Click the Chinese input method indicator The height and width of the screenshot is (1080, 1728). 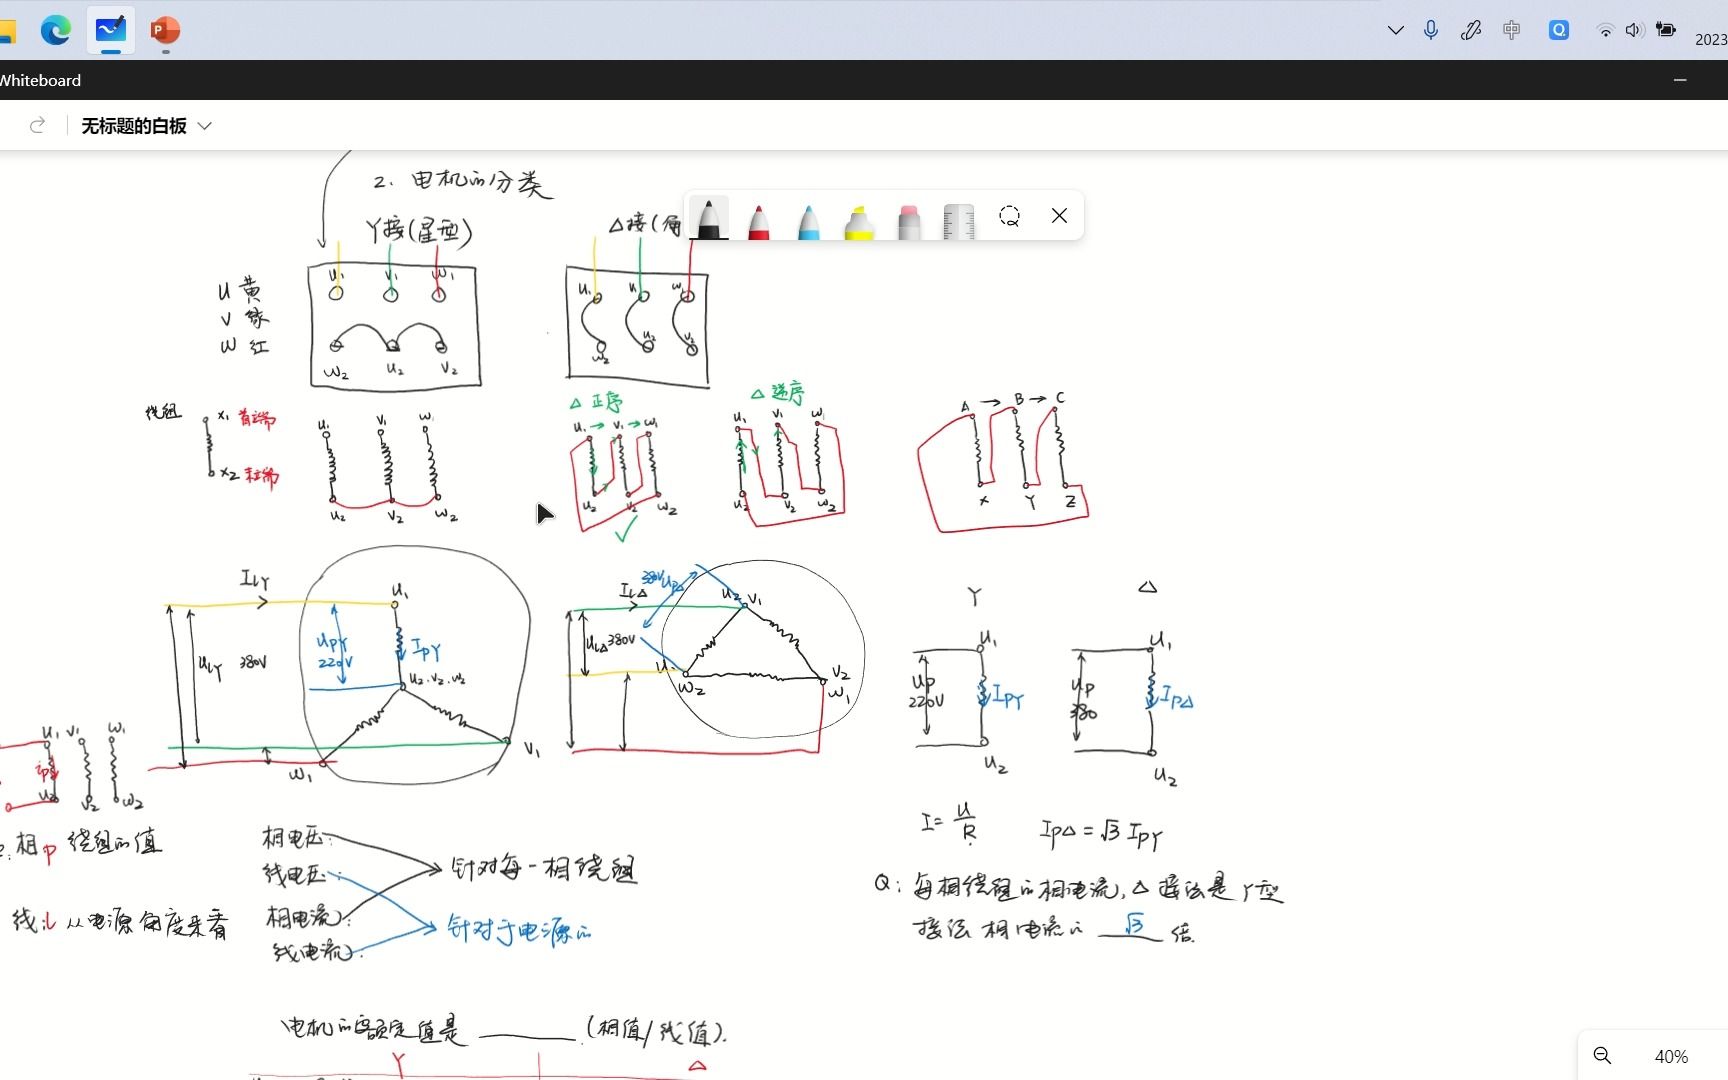[x=1512, y=30]
